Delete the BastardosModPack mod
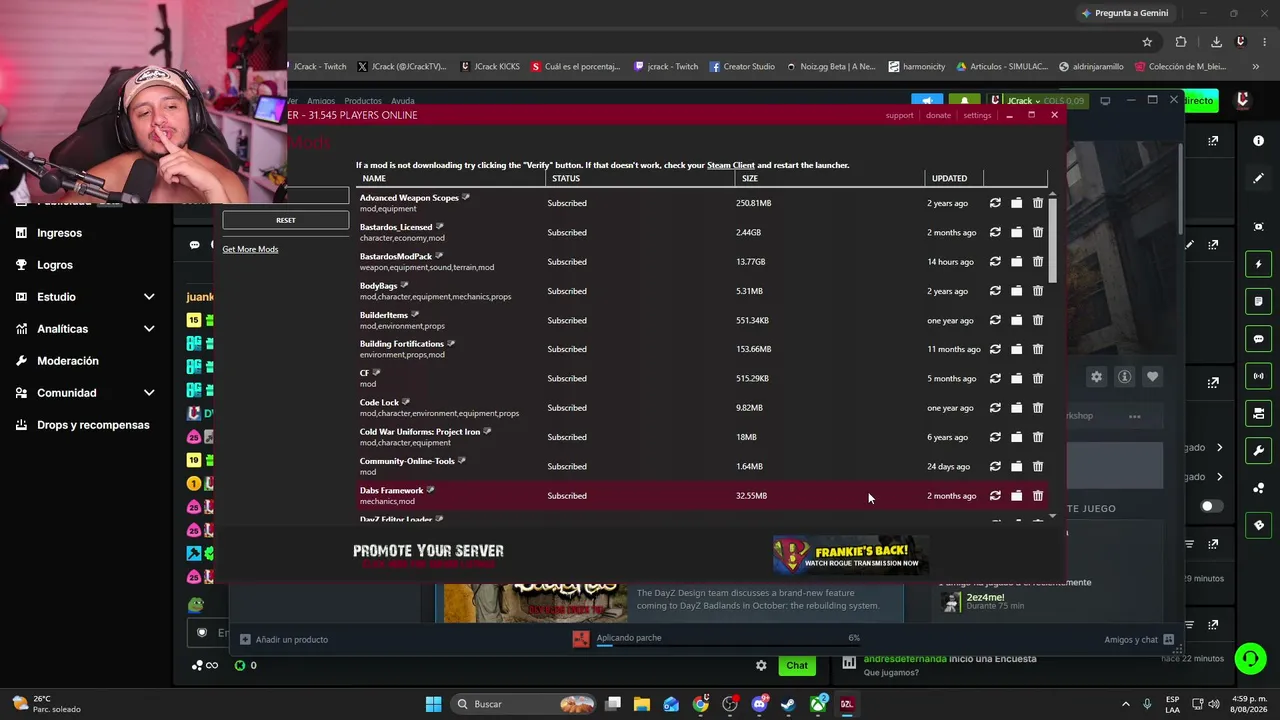 pos(1038,262)
